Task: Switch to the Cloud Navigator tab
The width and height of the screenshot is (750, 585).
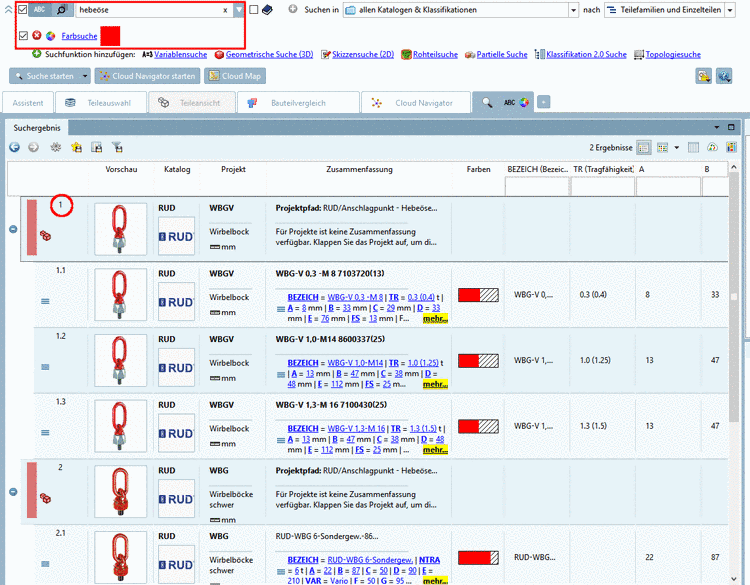Action: point(416,103)
